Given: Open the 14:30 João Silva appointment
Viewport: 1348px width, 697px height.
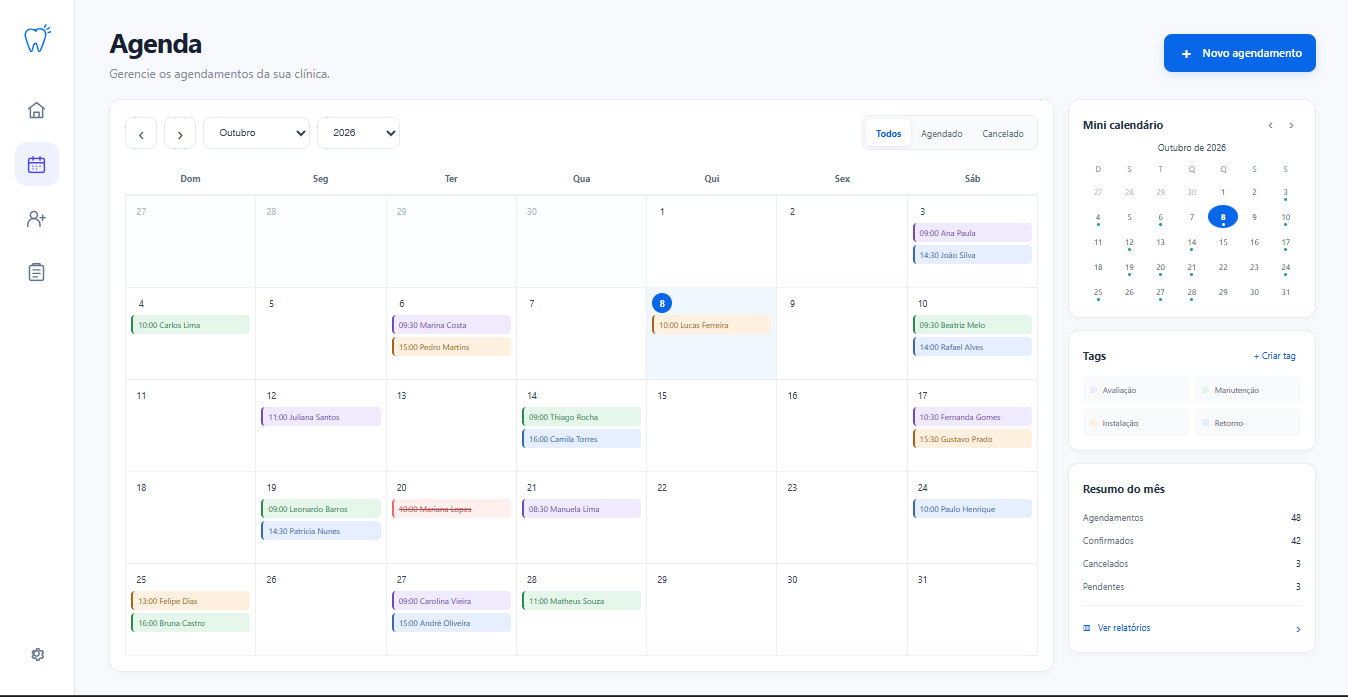Looking at the screenshot, I should pyautogui.click(x=972, y=255).
